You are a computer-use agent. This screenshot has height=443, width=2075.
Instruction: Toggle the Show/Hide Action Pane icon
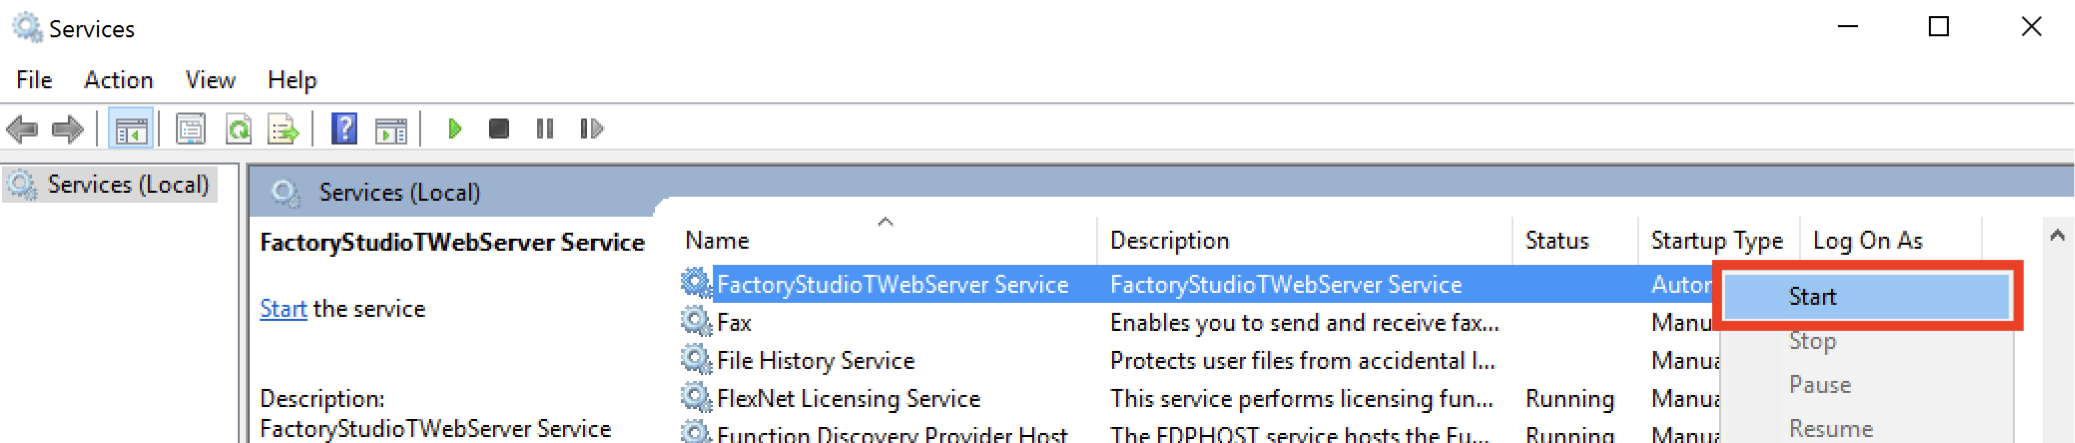tap(391, 129)
